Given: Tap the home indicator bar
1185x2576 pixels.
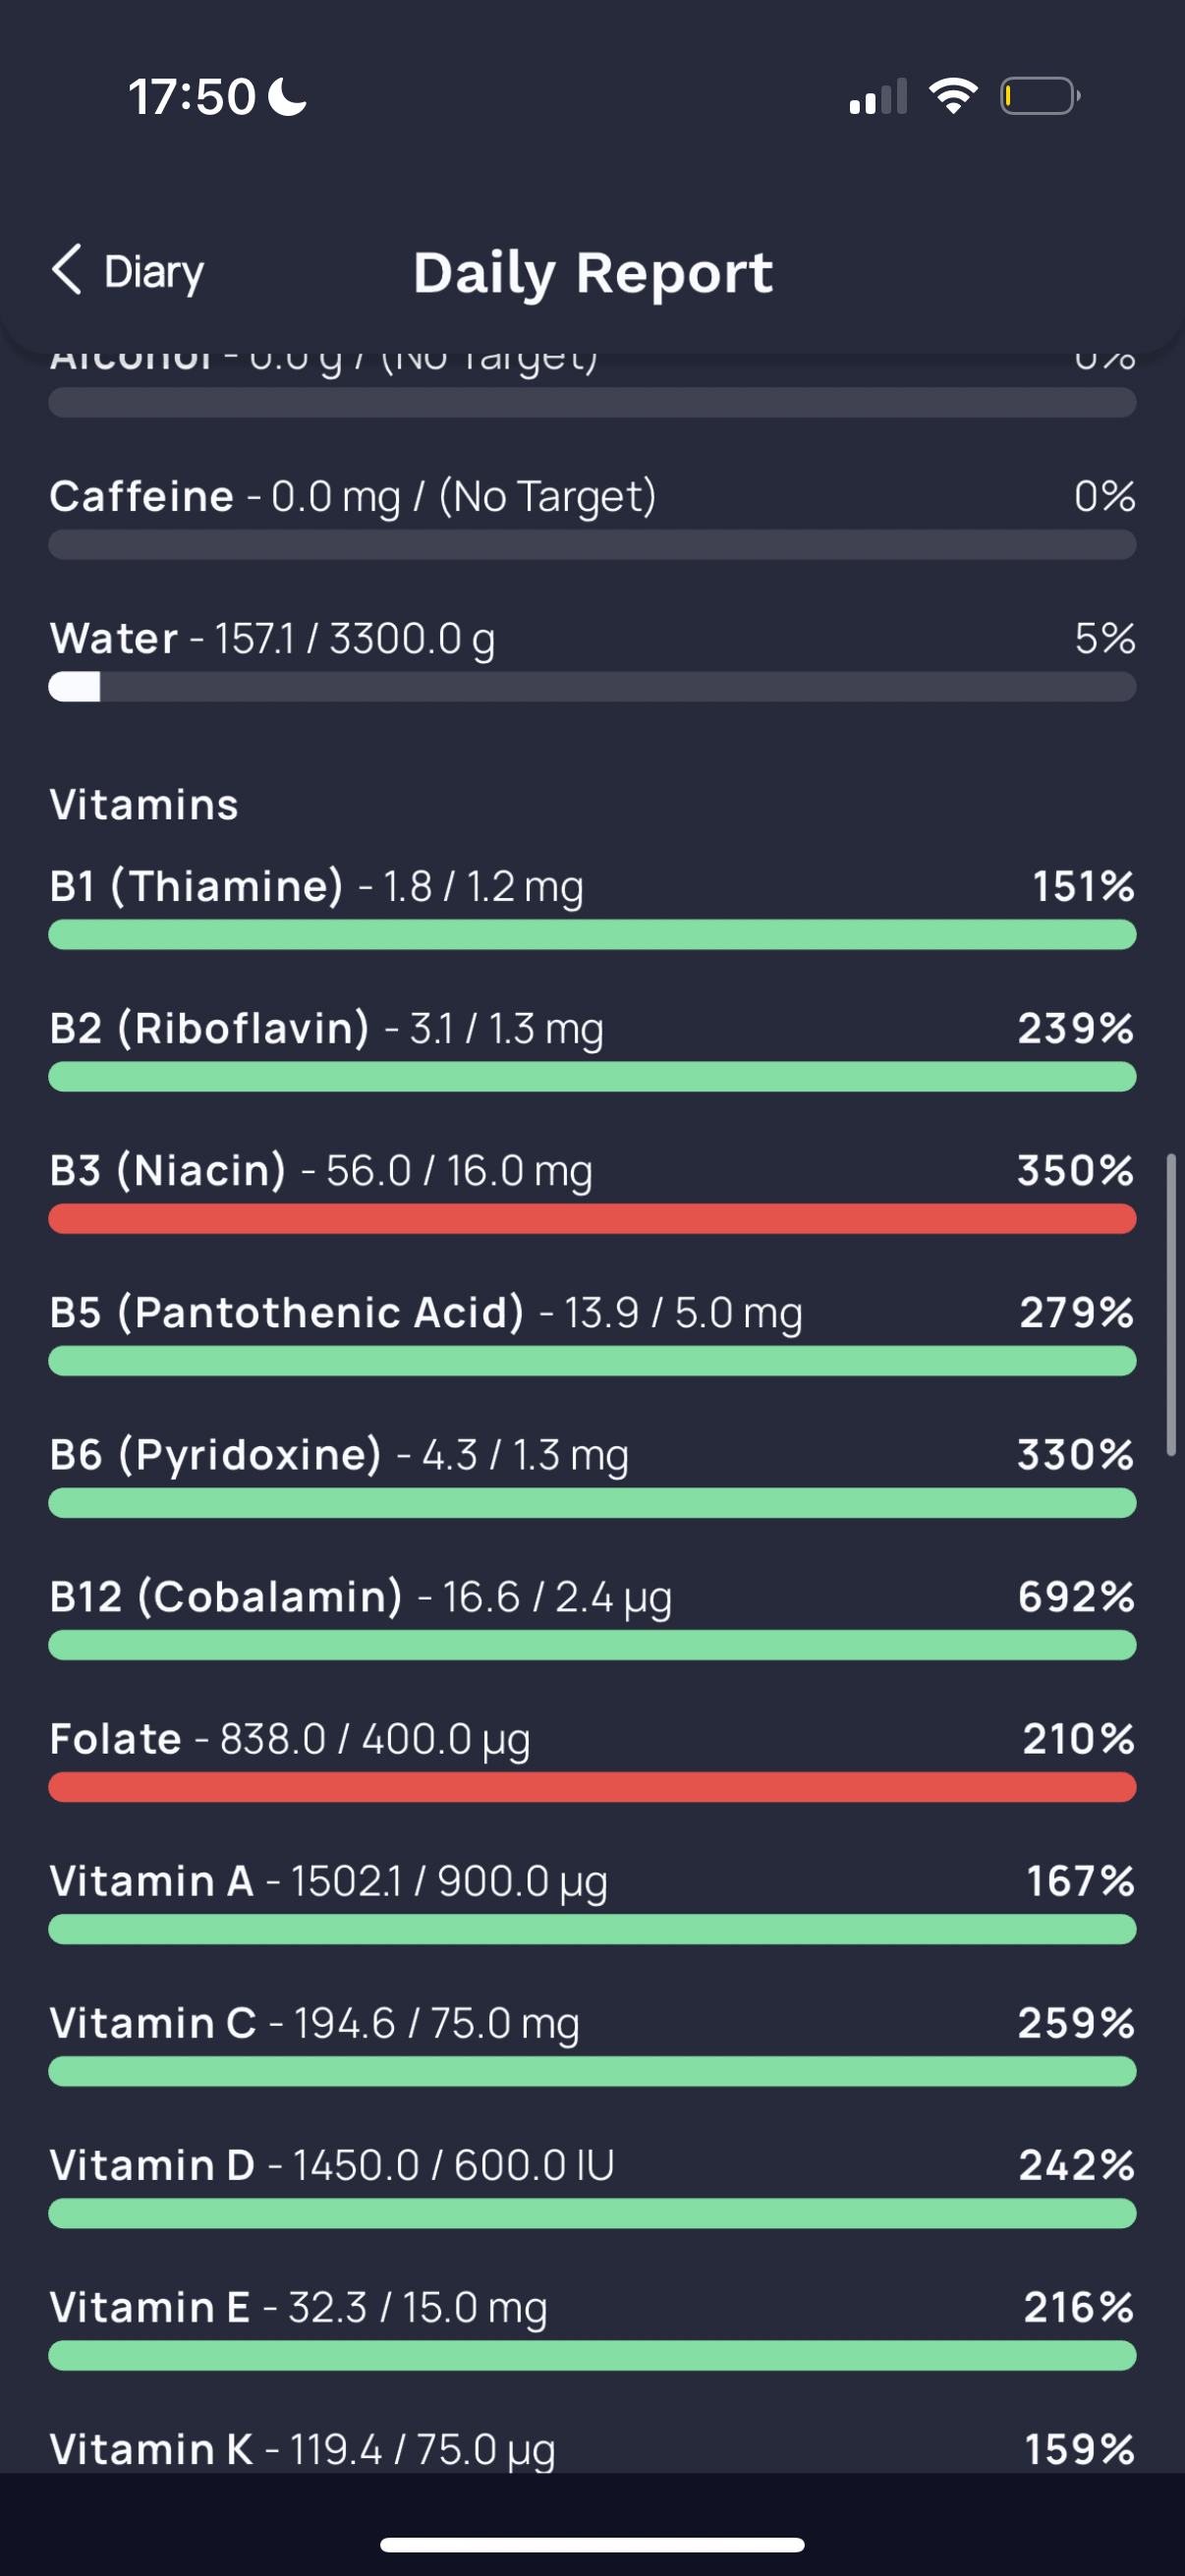Looking at the screenshot, I should coord(592,2545).
